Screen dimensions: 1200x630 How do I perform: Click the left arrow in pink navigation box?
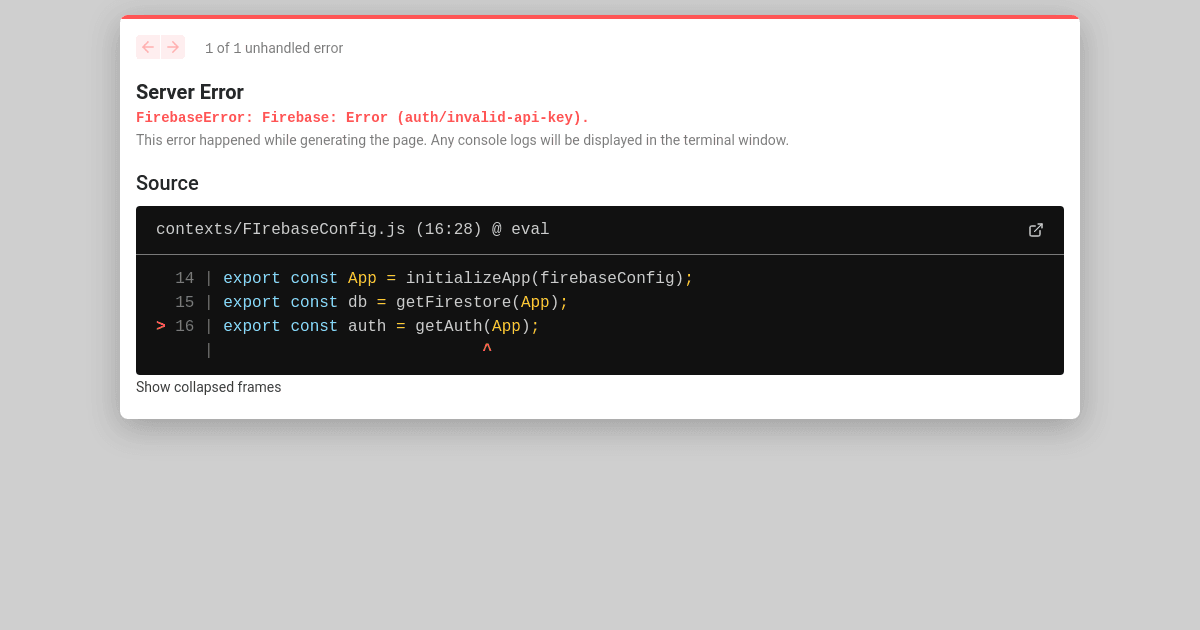point(148,47)
